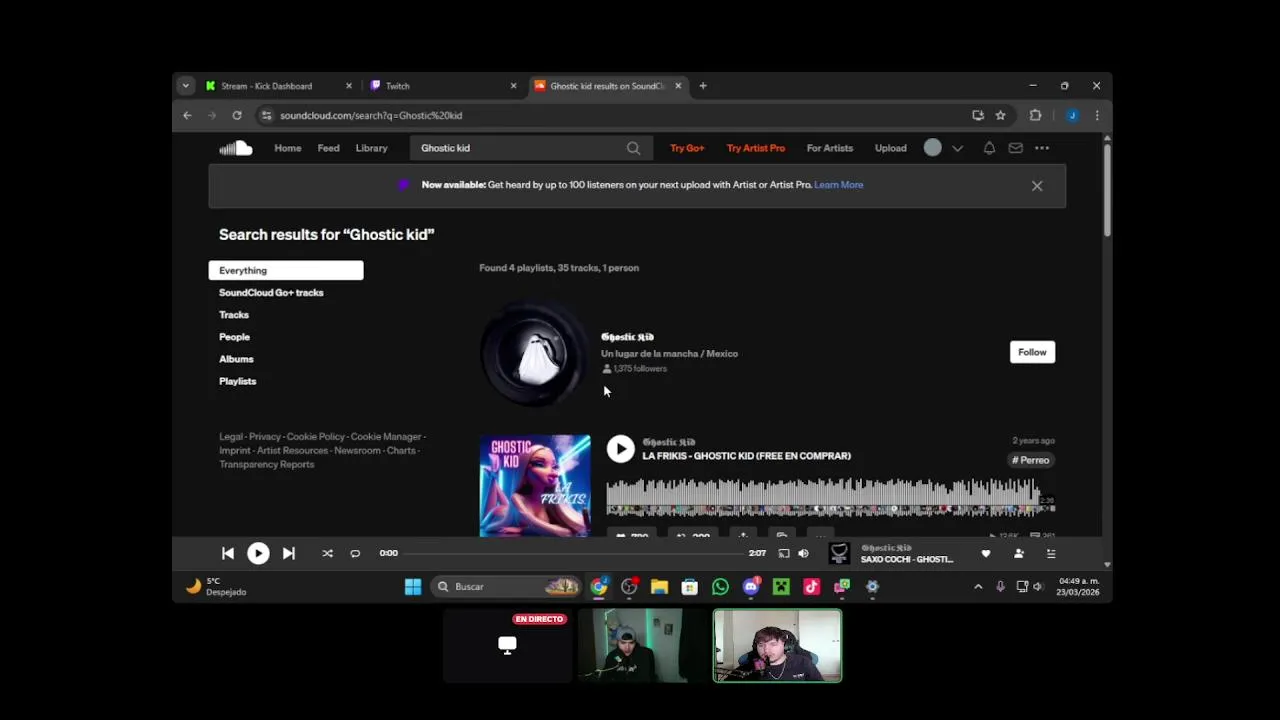Open TikTok from the taskbar

(811, 587)
